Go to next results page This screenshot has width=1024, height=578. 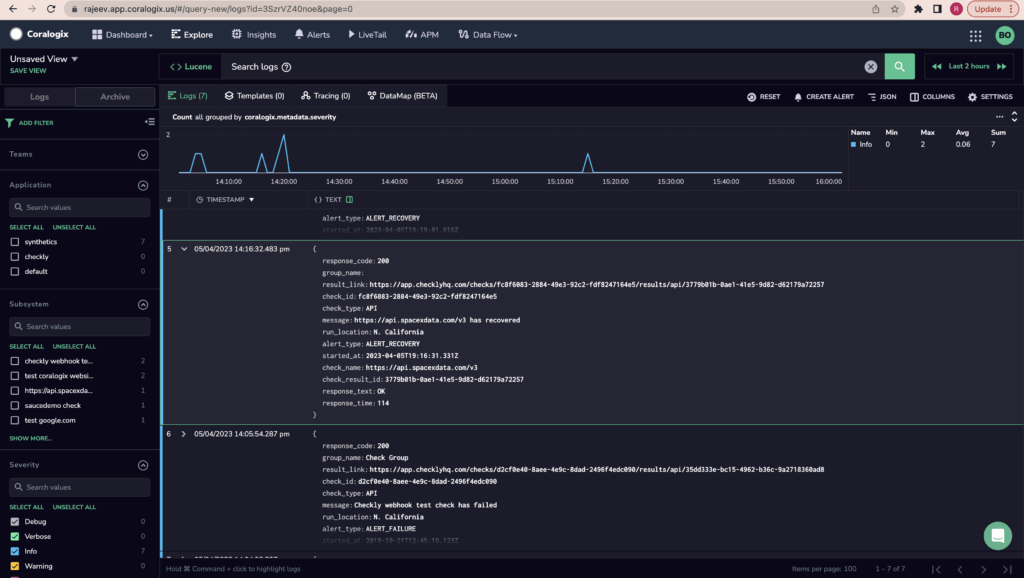coord(984,570)
